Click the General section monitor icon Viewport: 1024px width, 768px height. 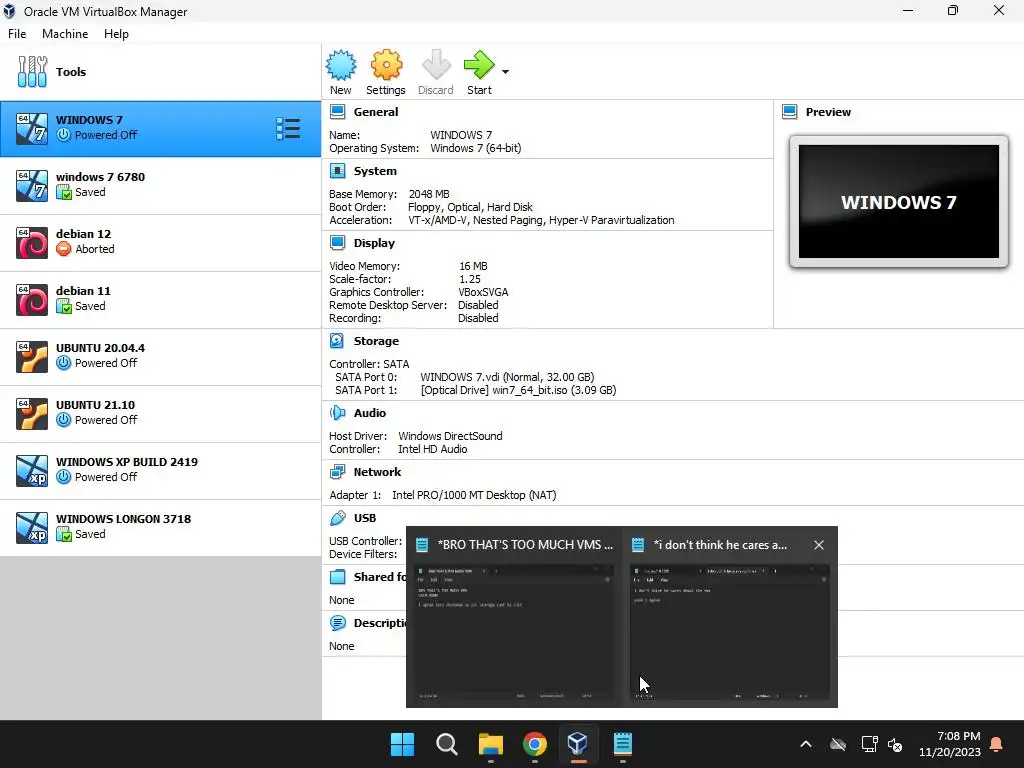coord(338,112)
